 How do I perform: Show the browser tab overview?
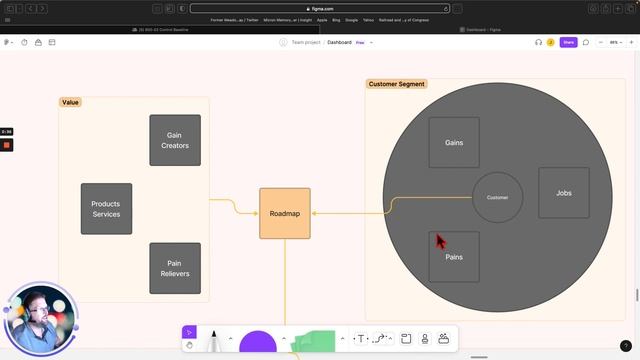click(x=631, y=9)
